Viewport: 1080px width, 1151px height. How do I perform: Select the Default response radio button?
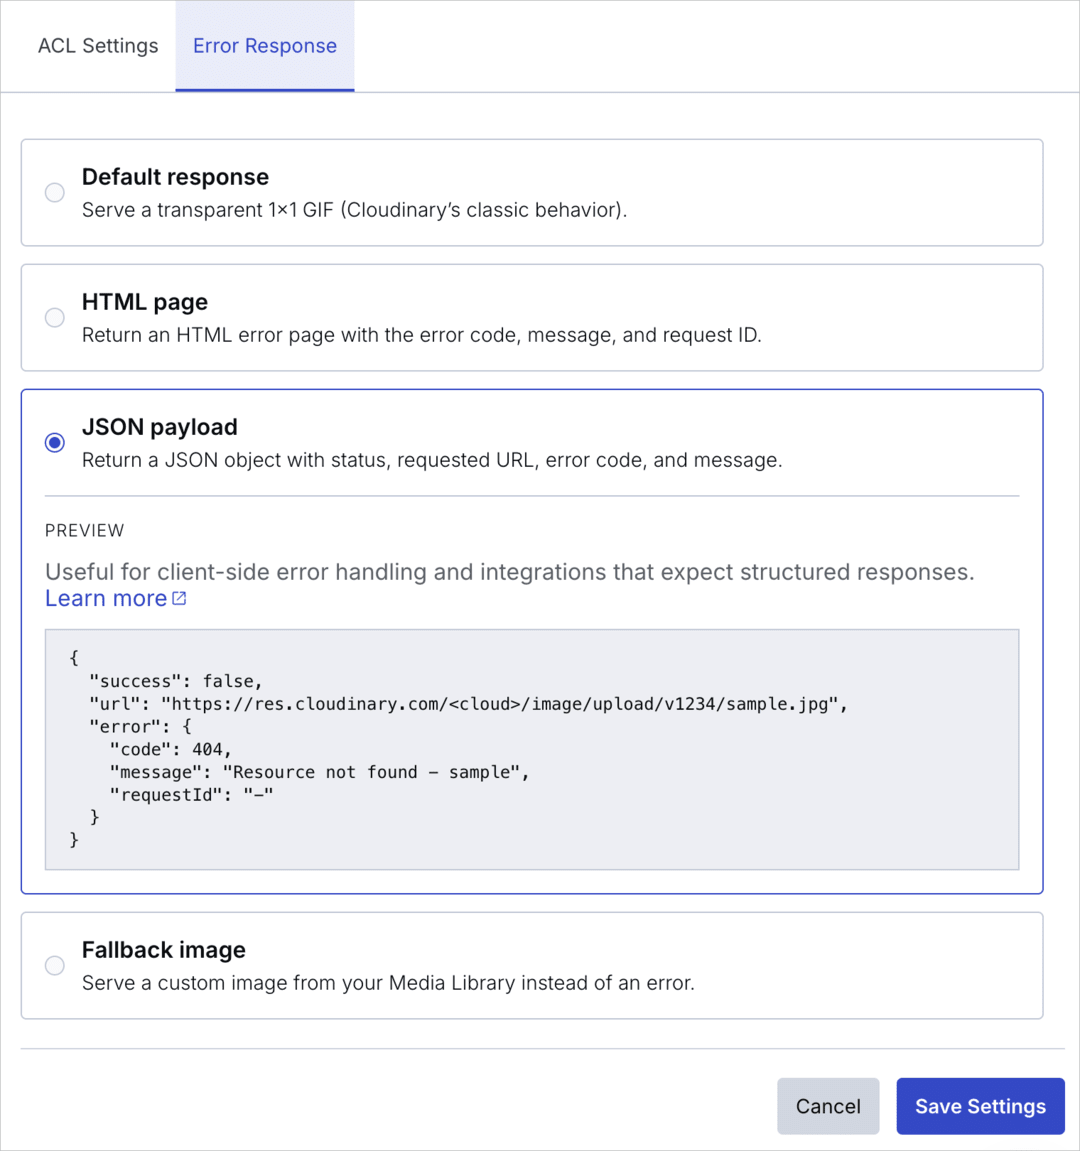[54, 192]
